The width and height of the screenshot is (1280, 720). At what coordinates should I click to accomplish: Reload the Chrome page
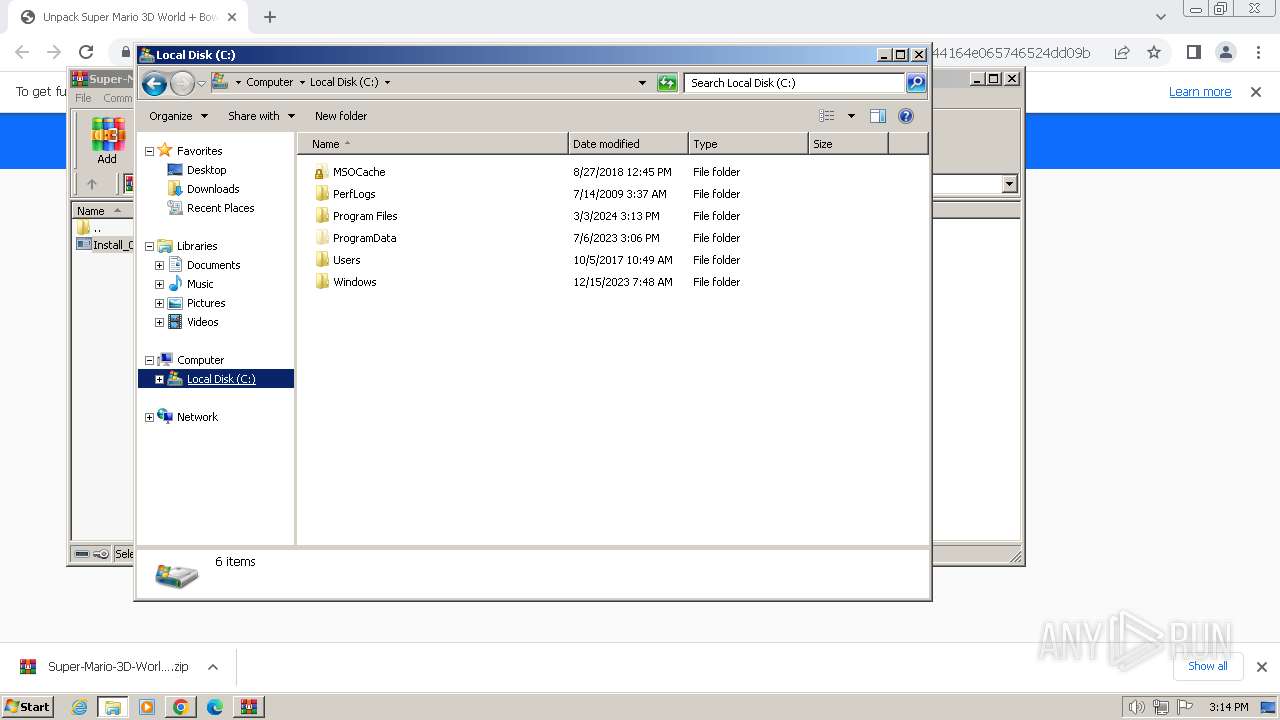click(x=86, y=52)
